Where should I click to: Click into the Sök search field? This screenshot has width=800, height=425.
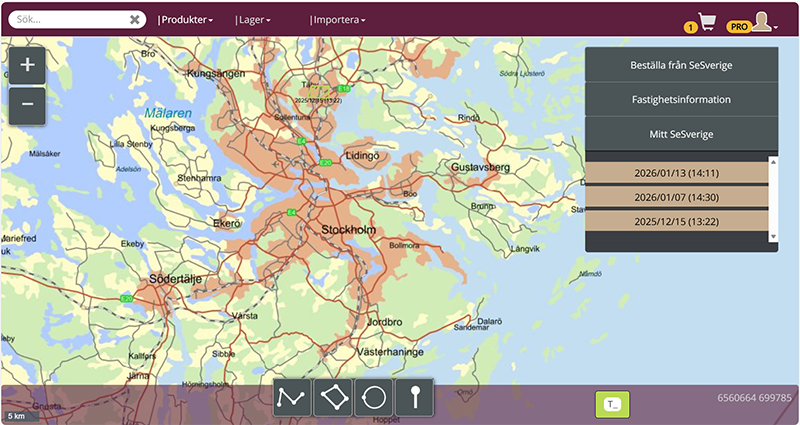(68, 19)
